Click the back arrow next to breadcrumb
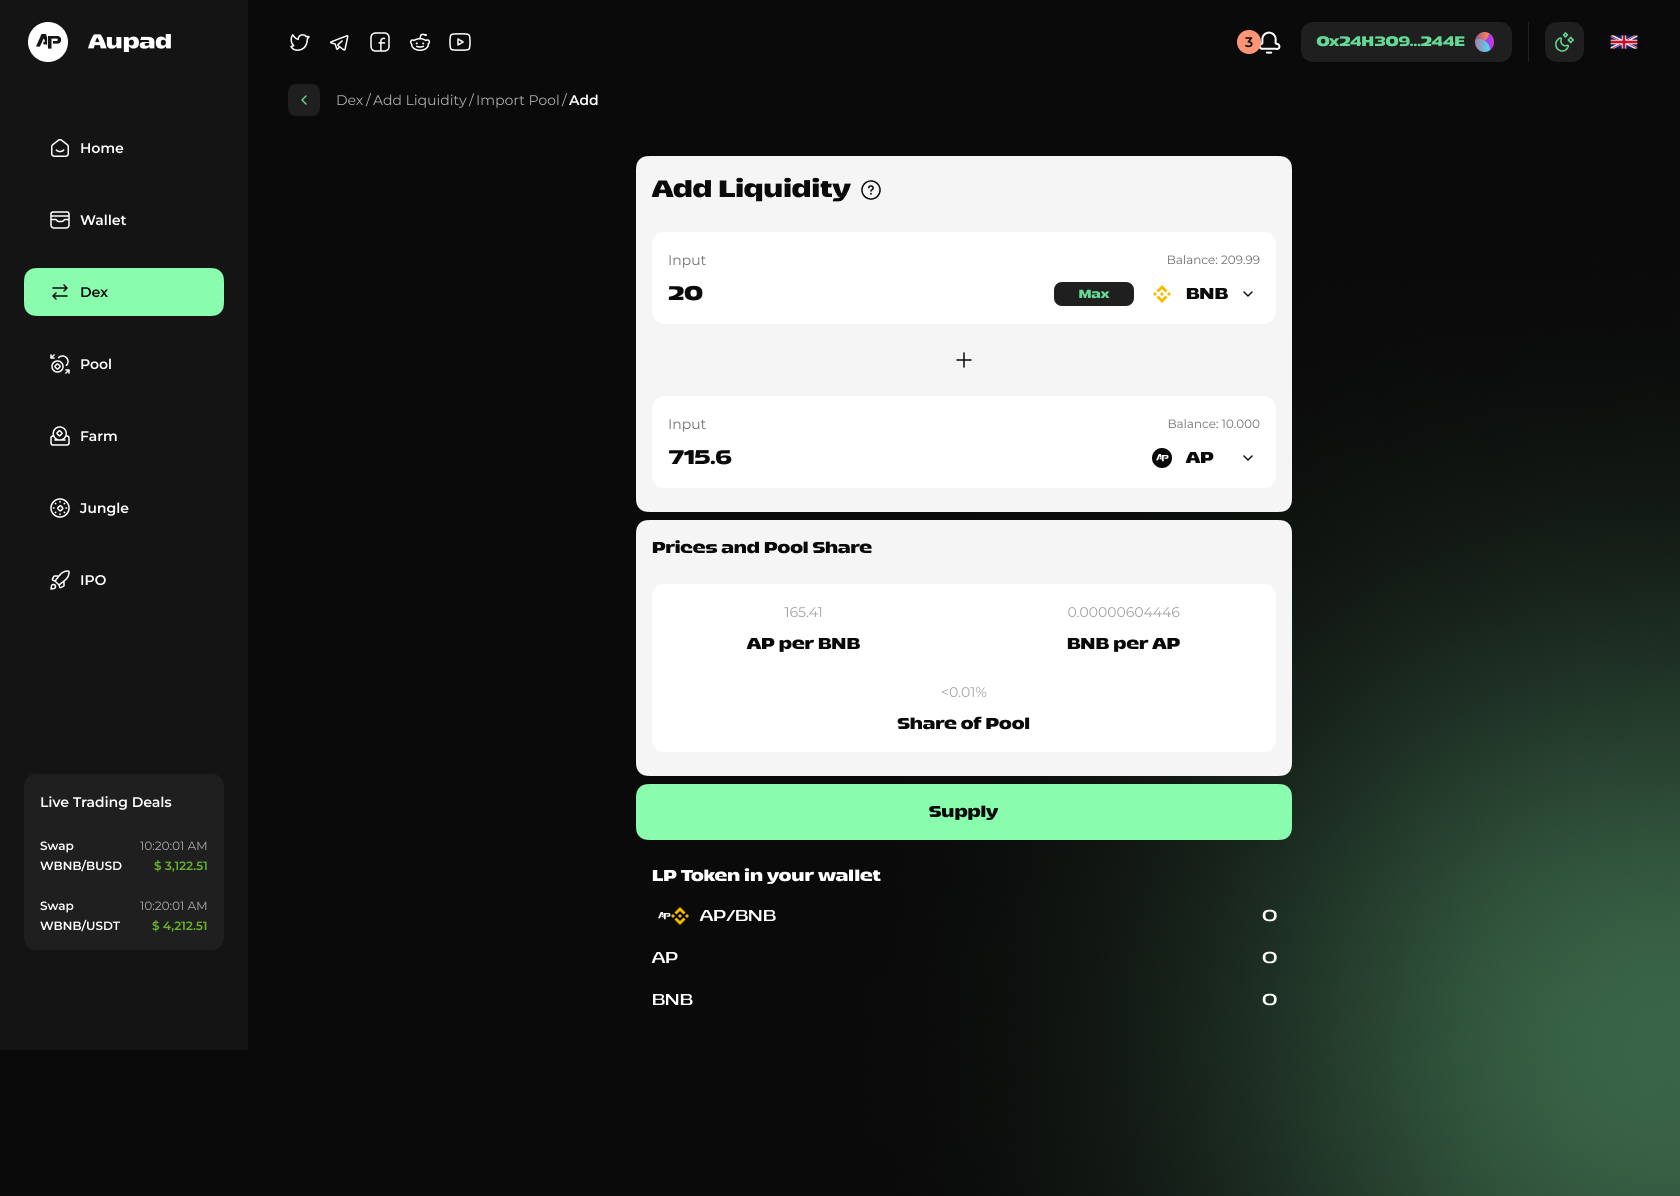 point(304,100)
